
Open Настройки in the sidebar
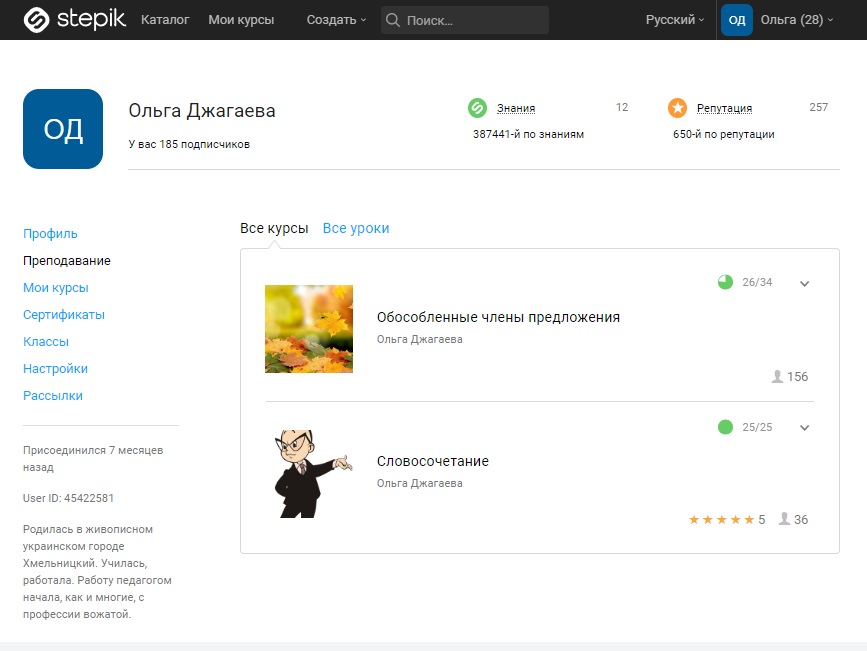click(55, 368)
